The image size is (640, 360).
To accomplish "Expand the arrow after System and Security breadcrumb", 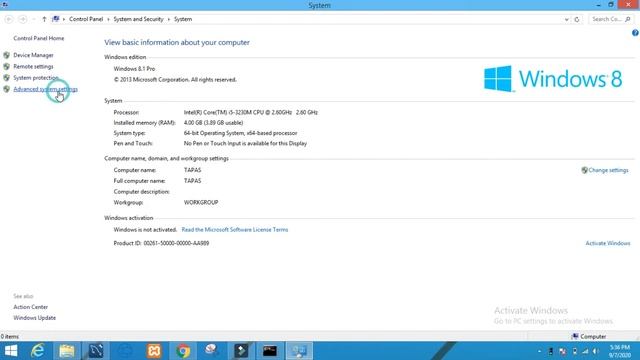I will [169, 19].
